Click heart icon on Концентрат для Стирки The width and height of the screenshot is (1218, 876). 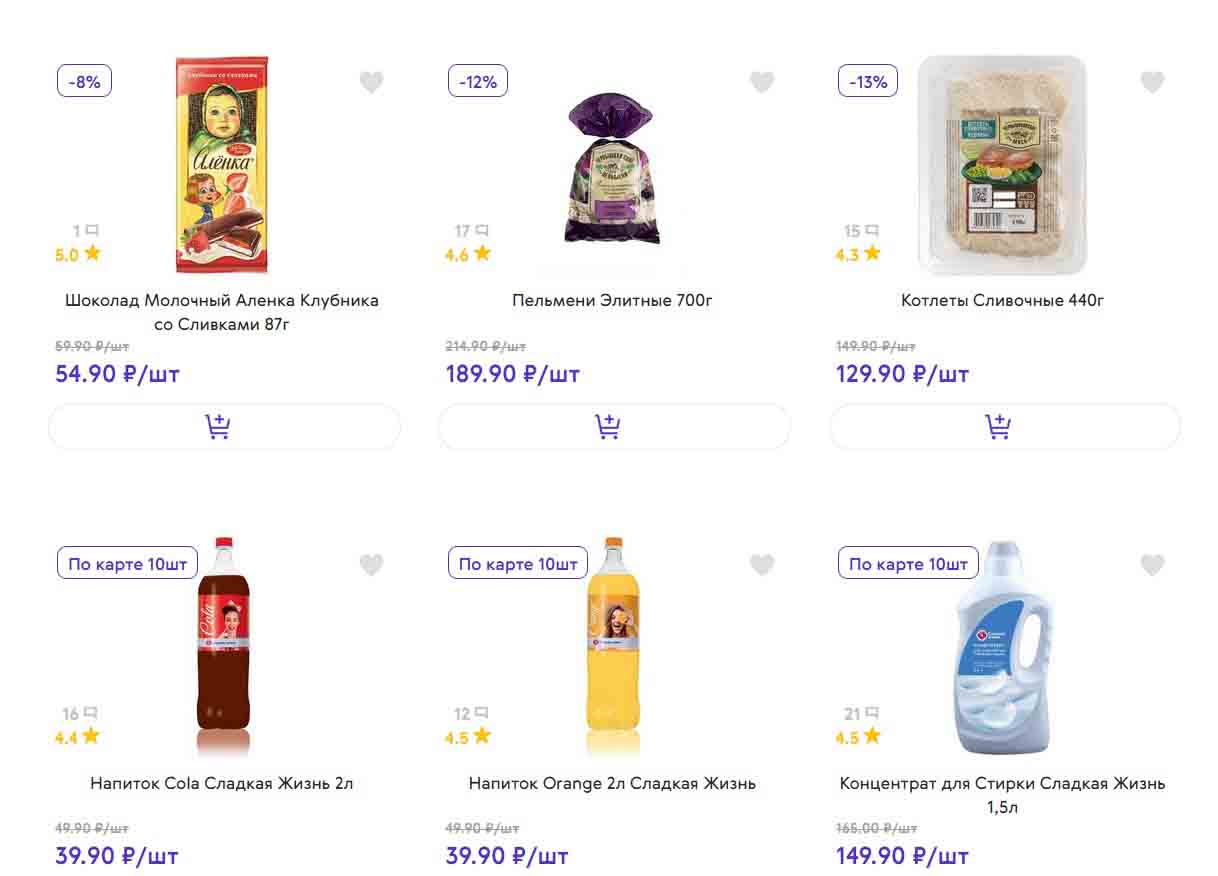tap(1152, 565)
